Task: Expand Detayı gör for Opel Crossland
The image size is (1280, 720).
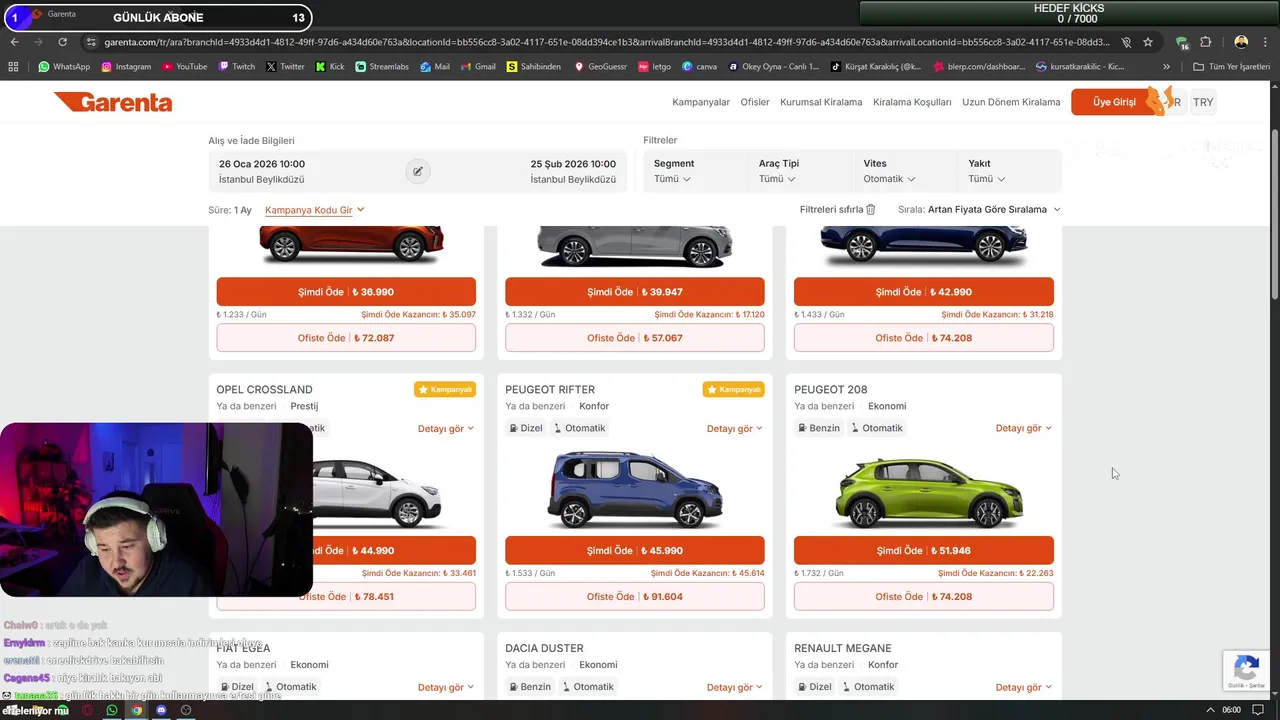Action: coord(446,429)
